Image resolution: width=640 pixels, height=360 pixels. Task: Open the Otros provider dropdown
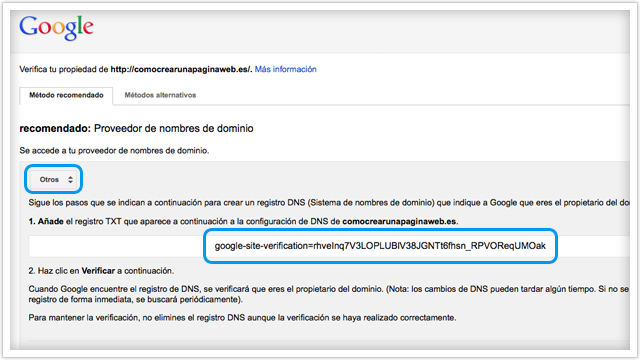(x=54, y=180)
